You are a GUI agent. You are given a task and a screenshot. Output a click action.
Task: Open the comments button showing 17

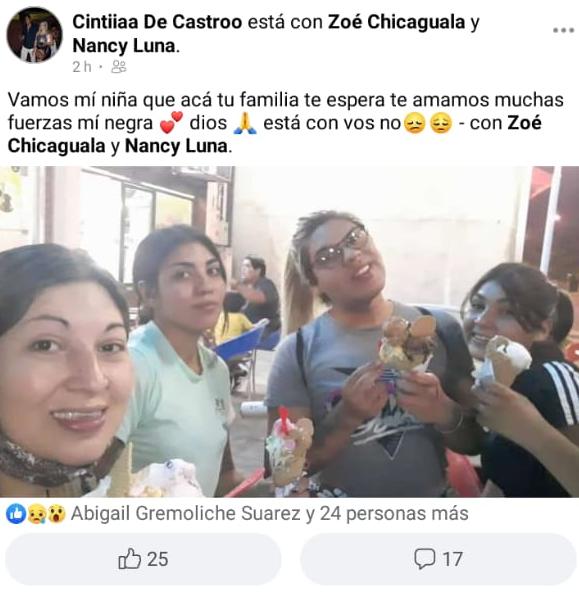coord(438,559)
